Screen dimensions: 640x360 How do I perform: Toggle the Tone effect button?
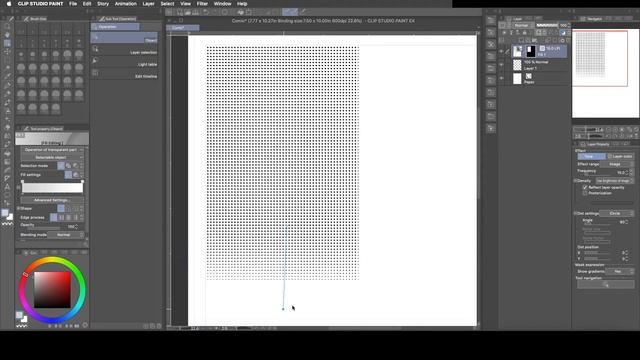[x=591, y=156]
